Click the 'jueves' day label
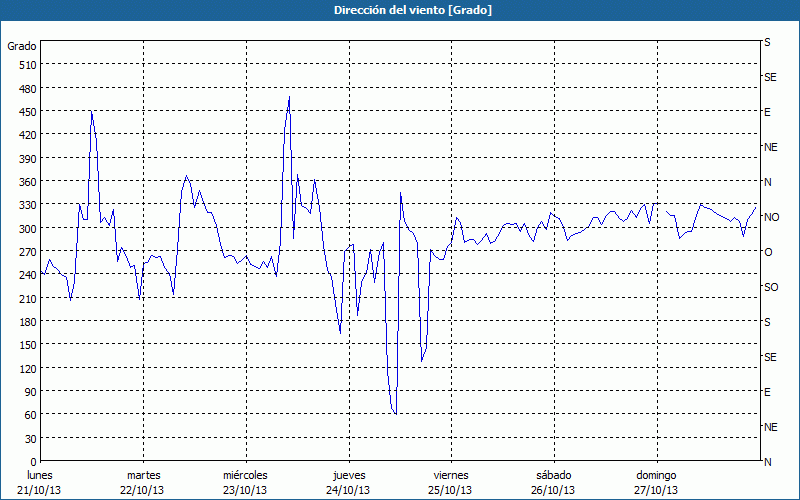 pyautogui.click(x=348, y=475)
